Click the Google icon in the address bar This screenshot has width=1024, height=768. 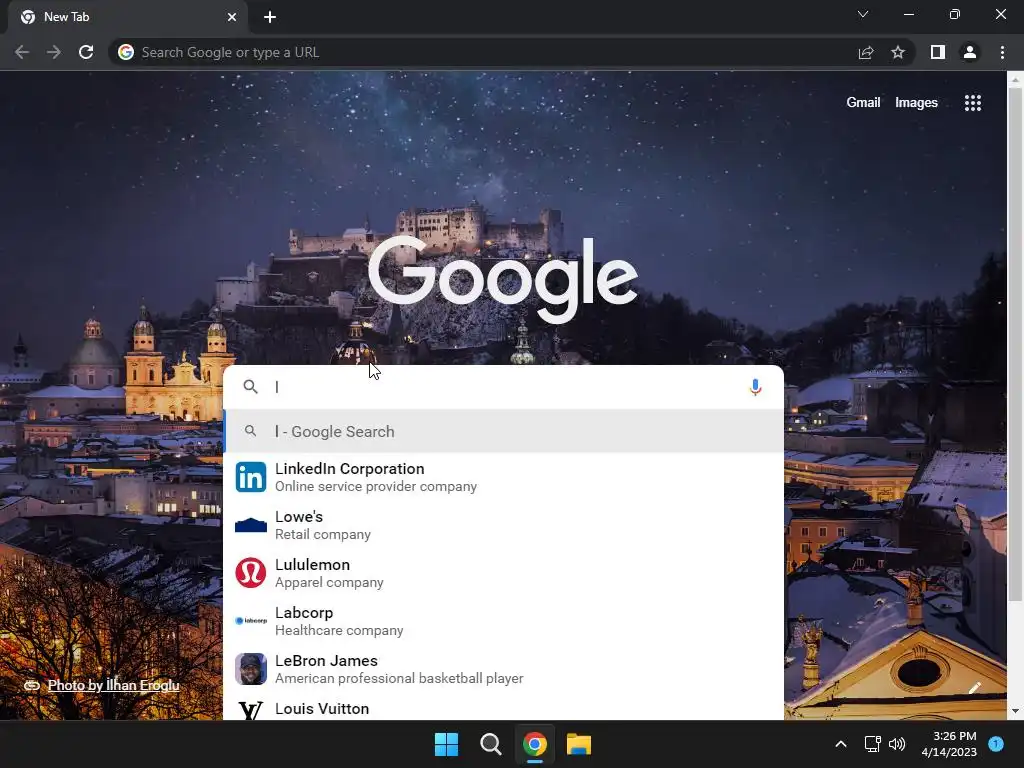click(x=126, y=52)
